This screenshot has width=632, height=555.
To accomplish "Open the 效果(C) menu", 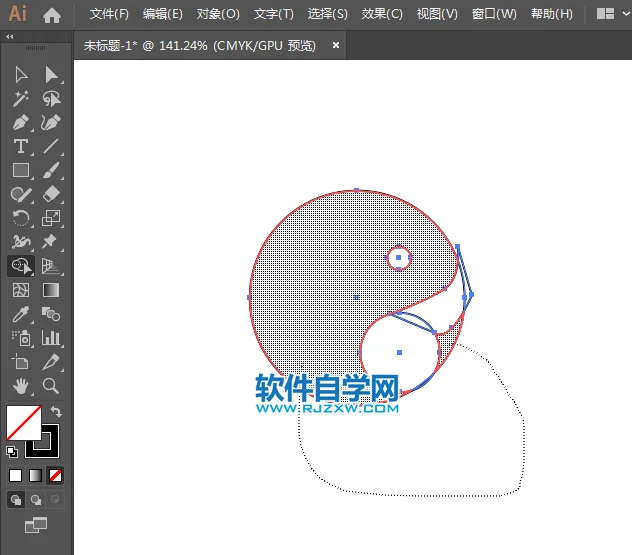I will 382,14.
